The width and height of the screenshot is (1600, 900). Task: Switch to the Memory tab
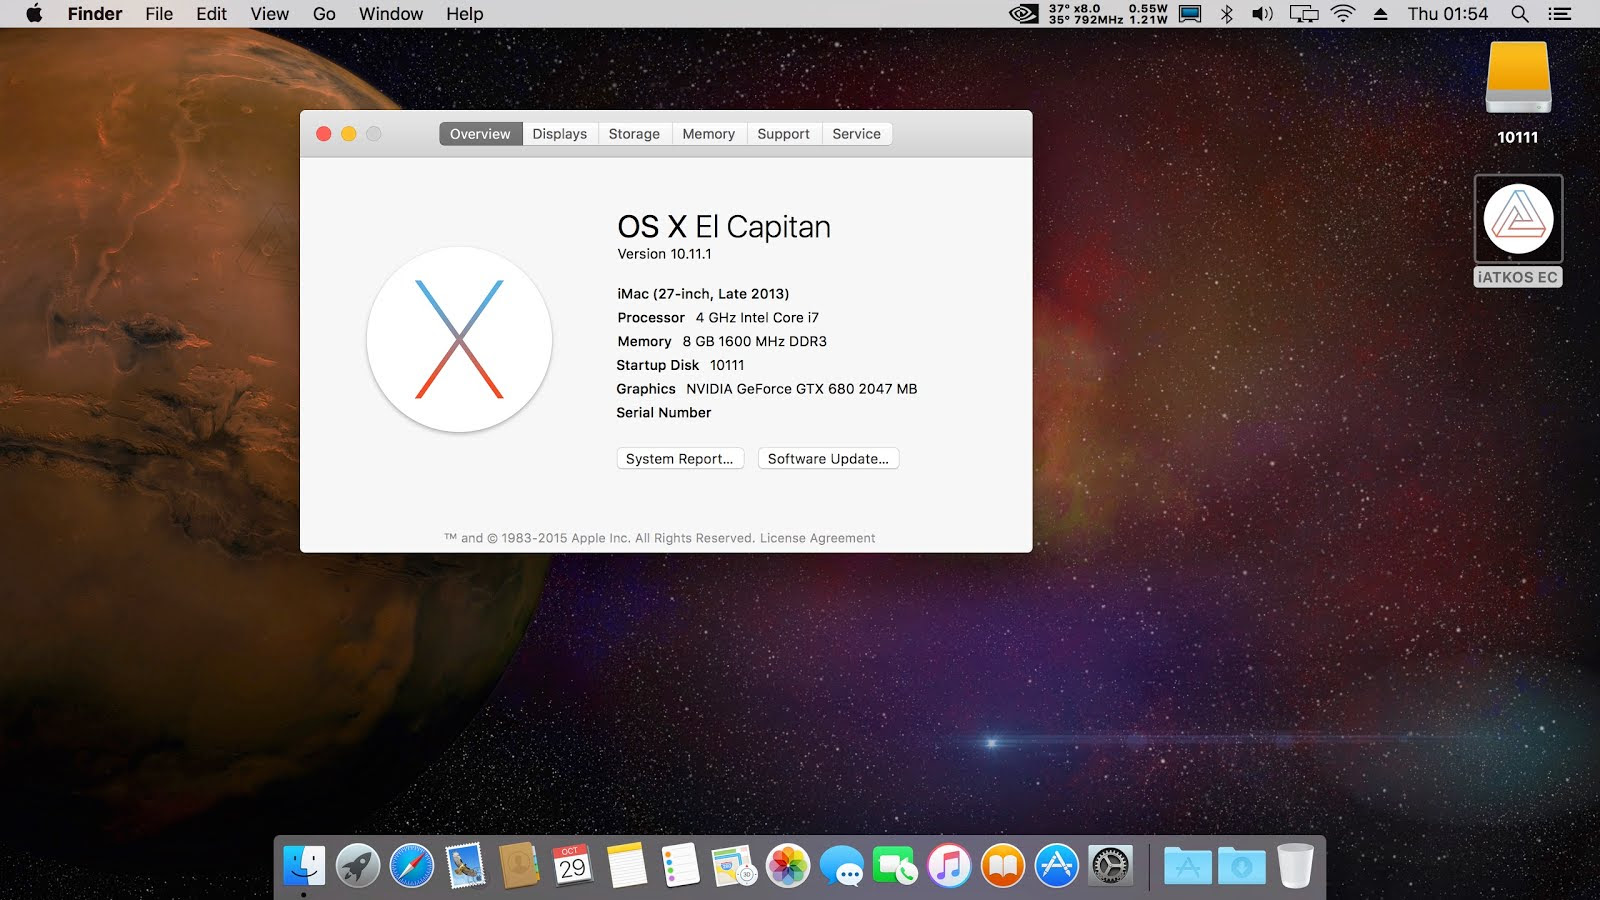708,134
